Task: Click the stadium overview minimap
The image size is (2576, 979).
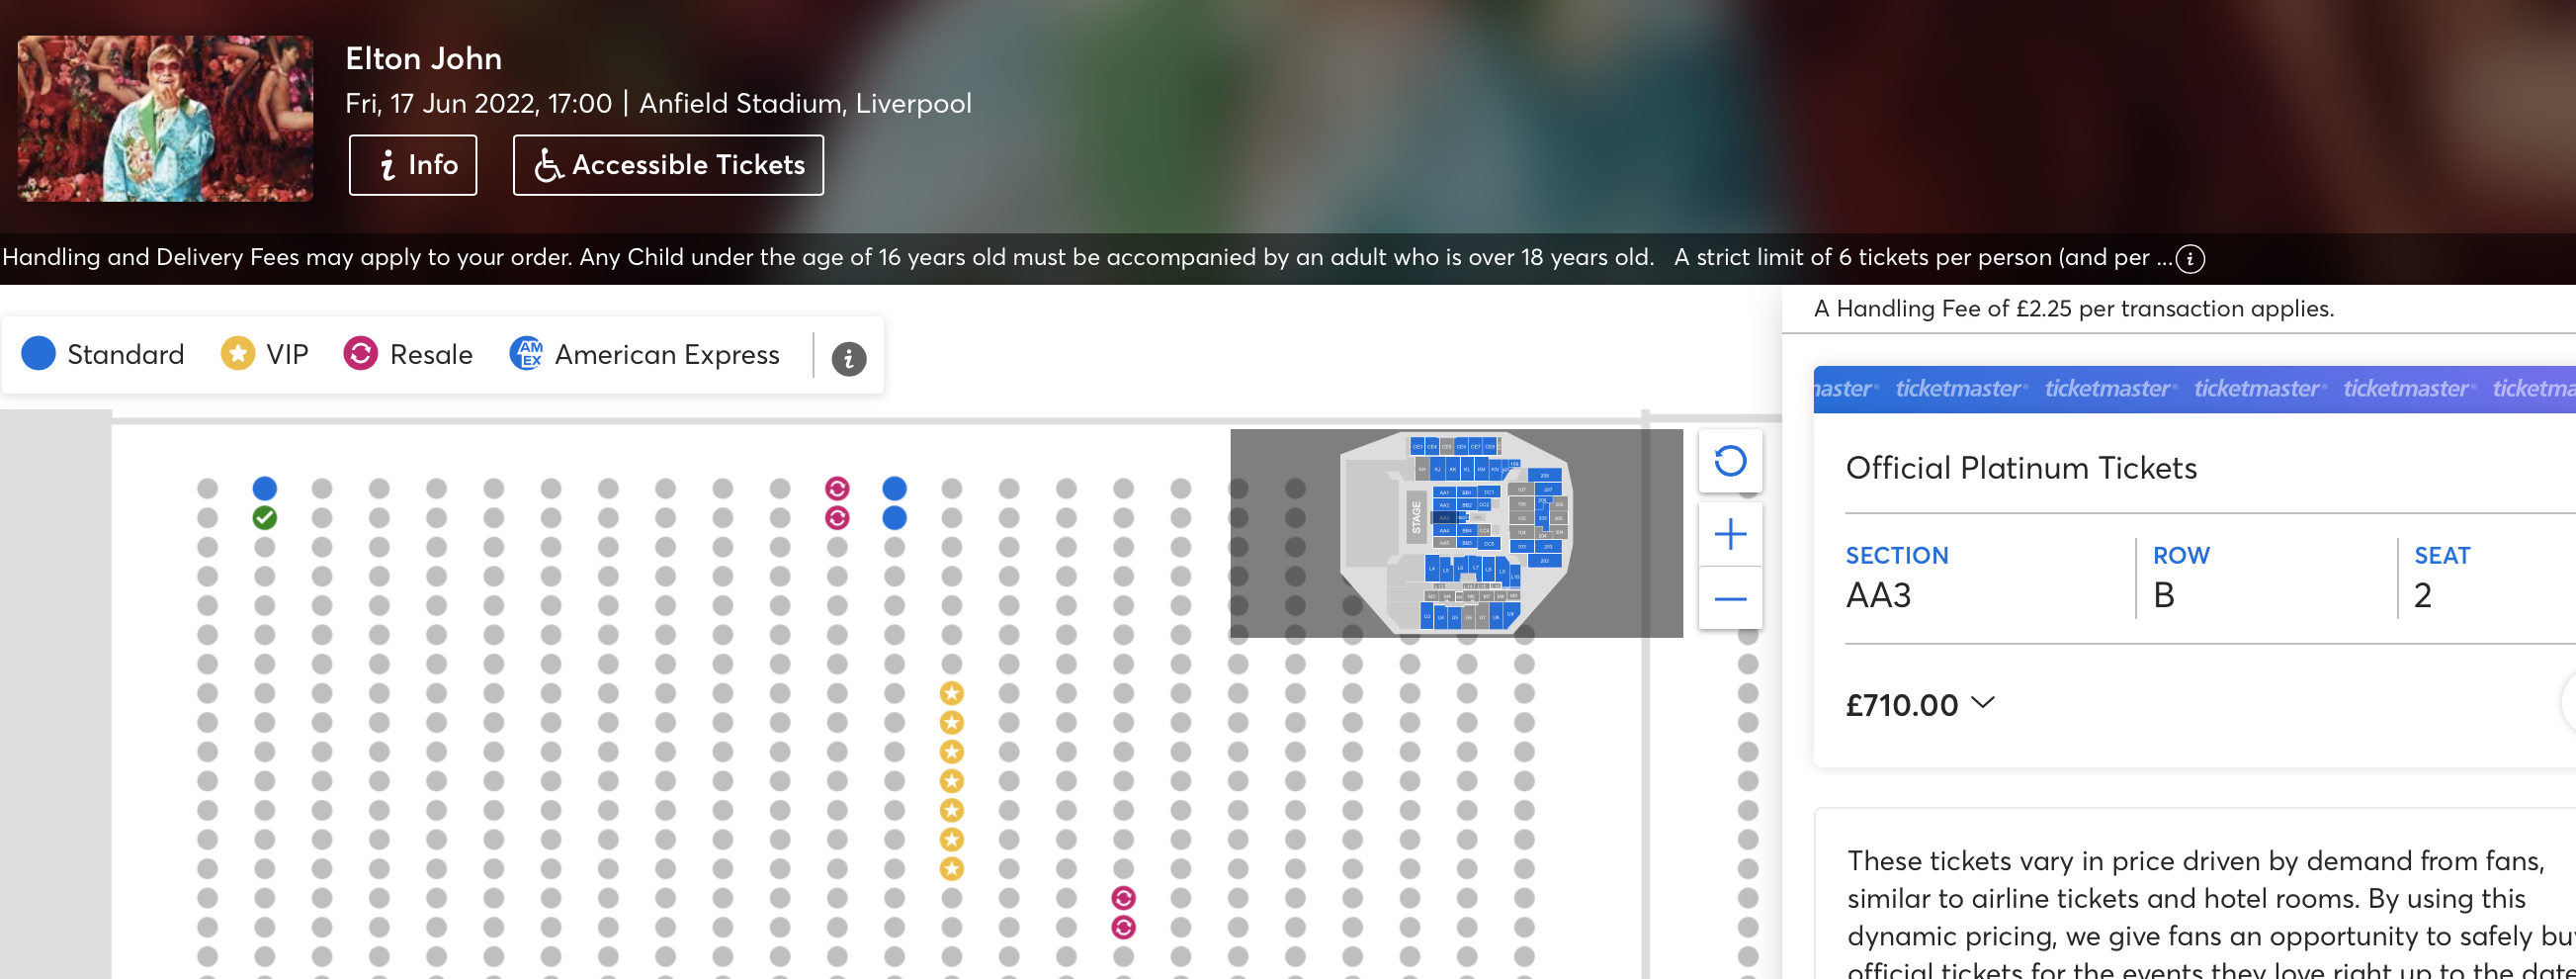Action: pos(1456,533)
